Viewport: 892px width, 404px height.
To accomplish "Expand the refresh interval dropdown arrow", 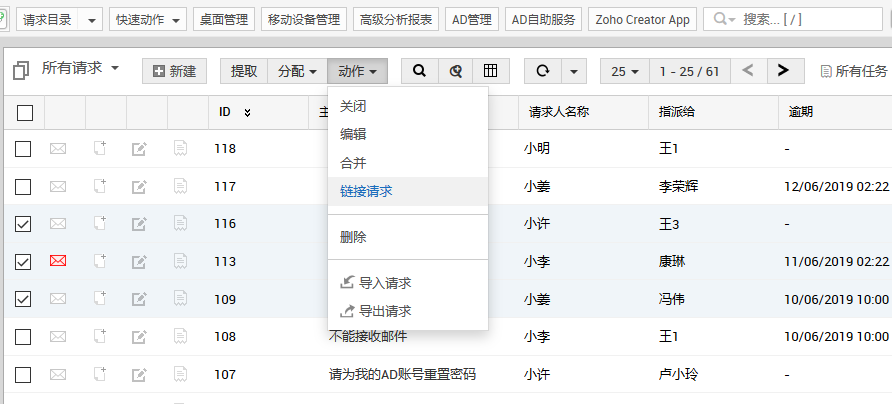I will (x=574, y=71).
